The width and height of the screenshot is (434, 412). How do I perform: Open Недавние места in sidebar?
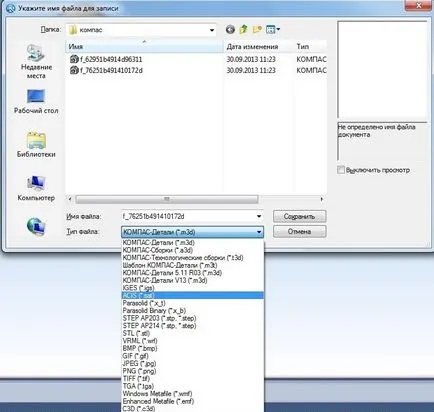tap(36, 62)
